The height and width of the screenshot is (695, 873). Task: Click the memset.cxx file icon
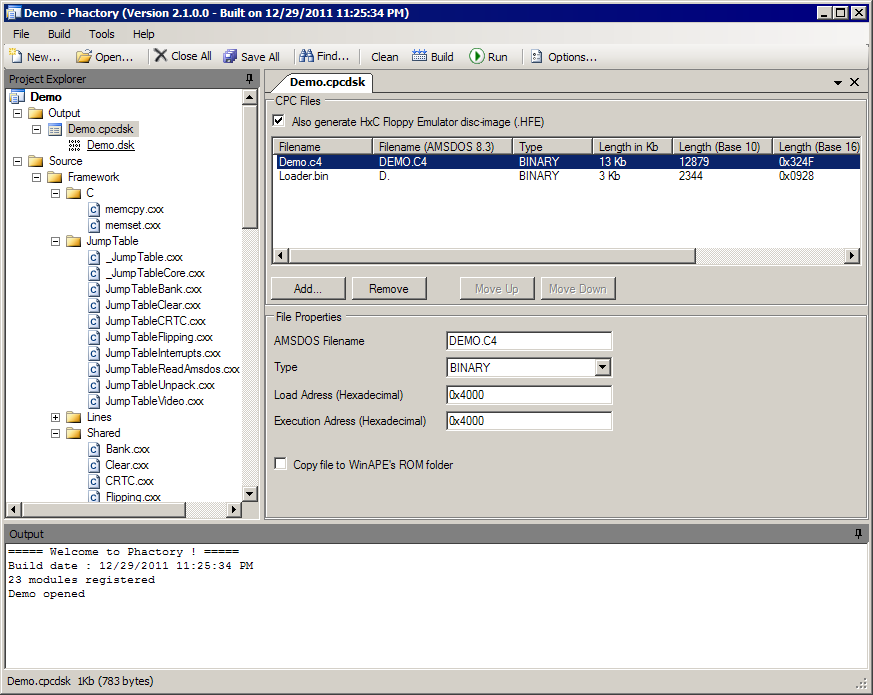coord(94,226)
